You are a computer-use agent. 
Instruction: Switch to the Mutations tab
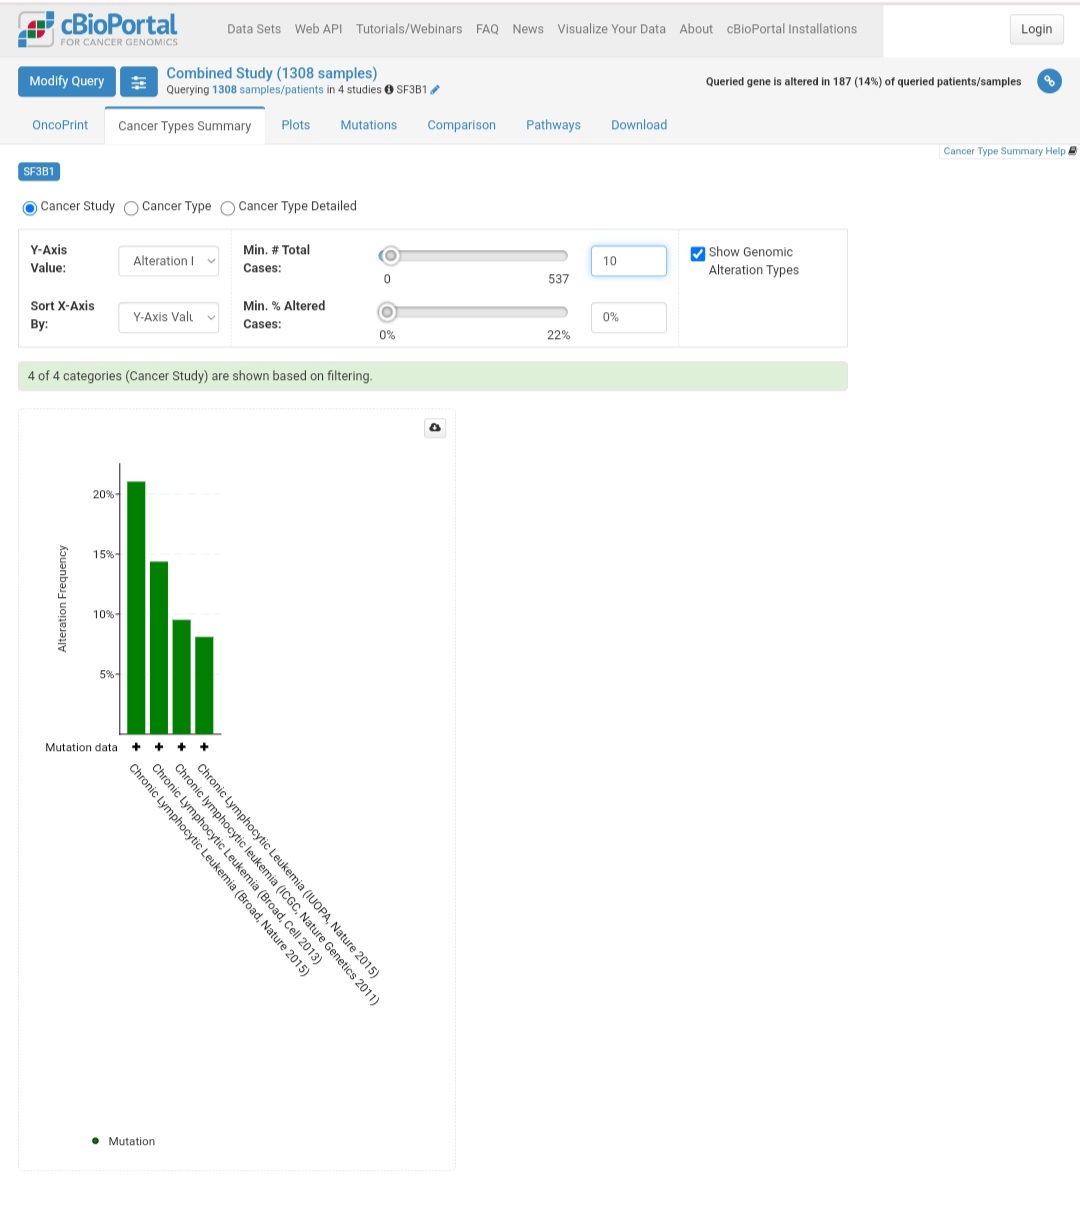(x=368, y=125)
